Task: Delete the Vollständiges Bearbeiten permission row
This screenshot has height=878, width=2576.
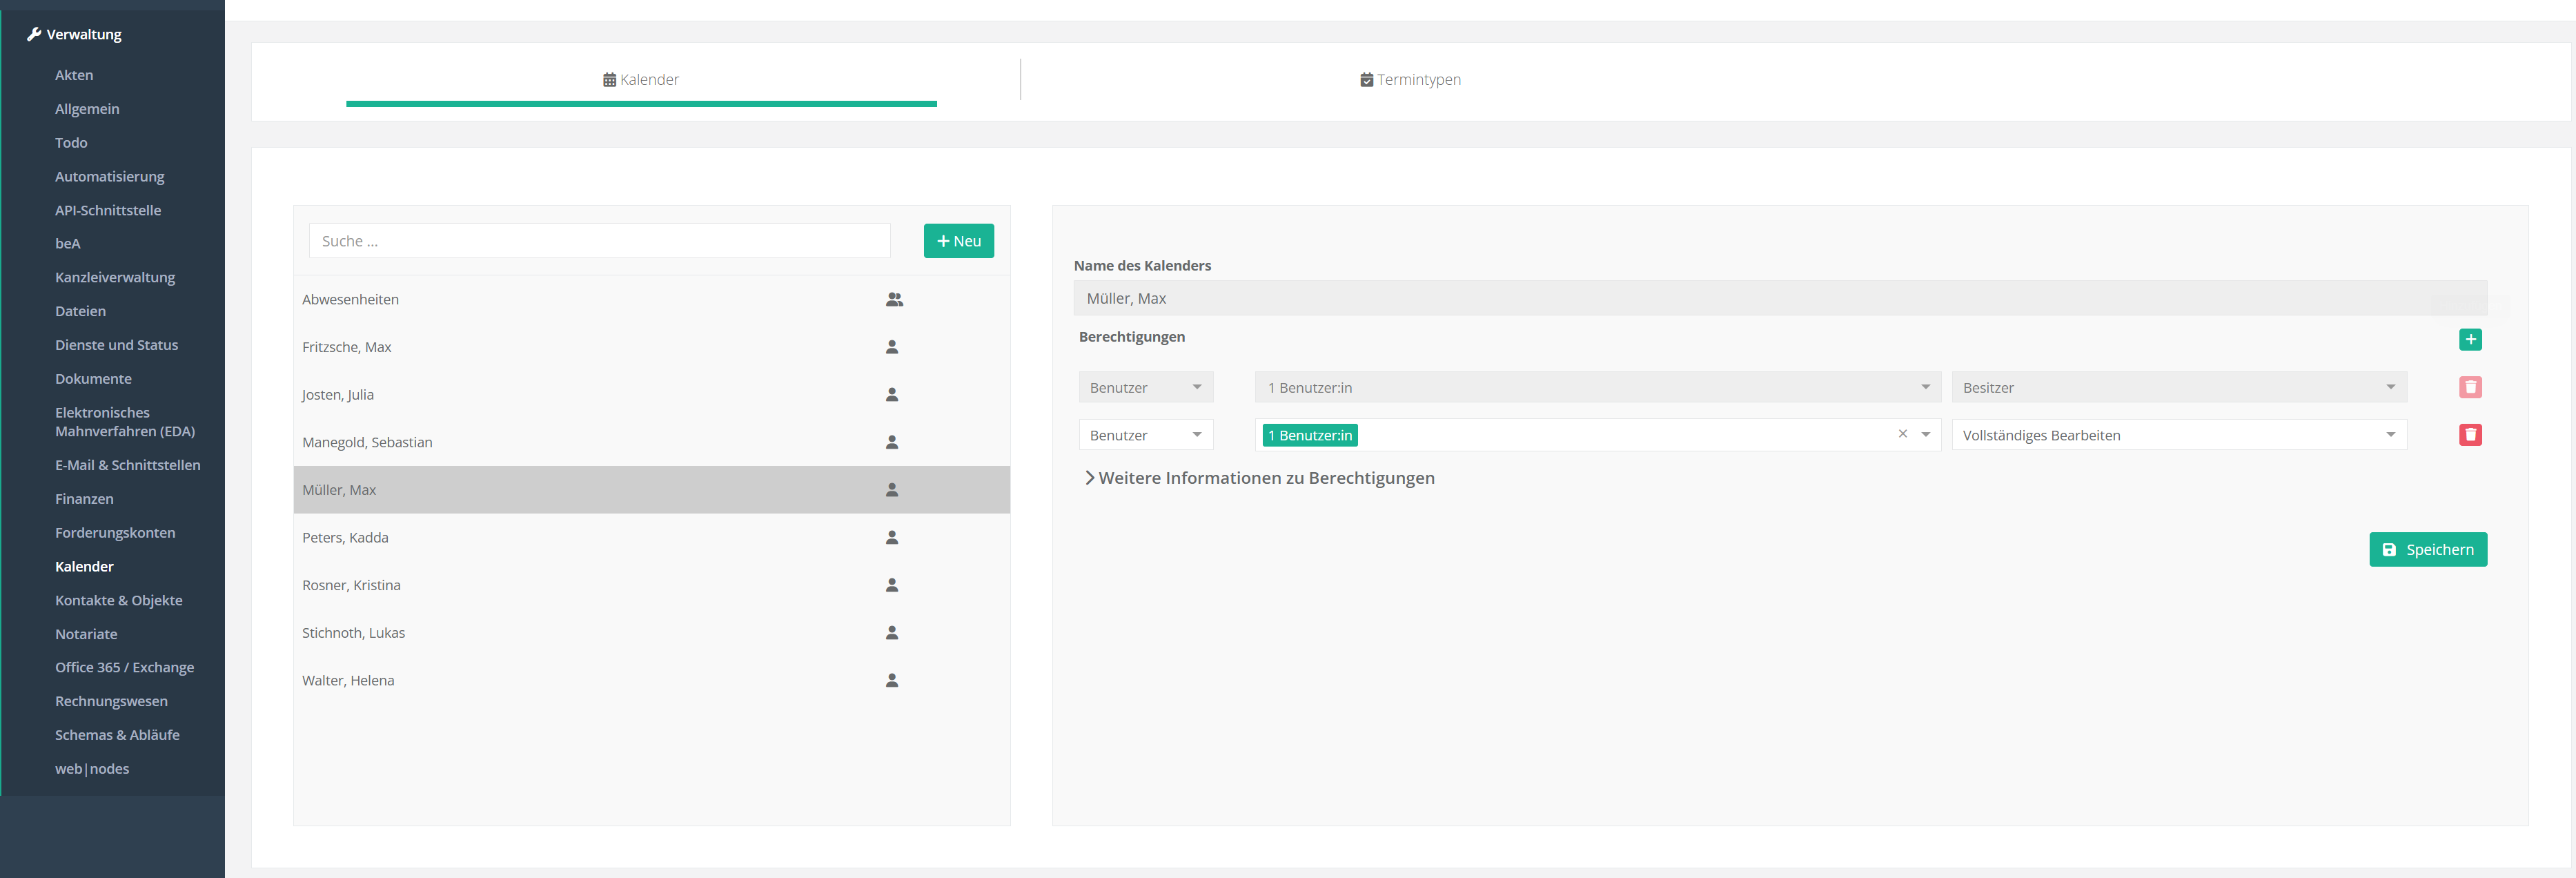Action: pos(2470,435)
